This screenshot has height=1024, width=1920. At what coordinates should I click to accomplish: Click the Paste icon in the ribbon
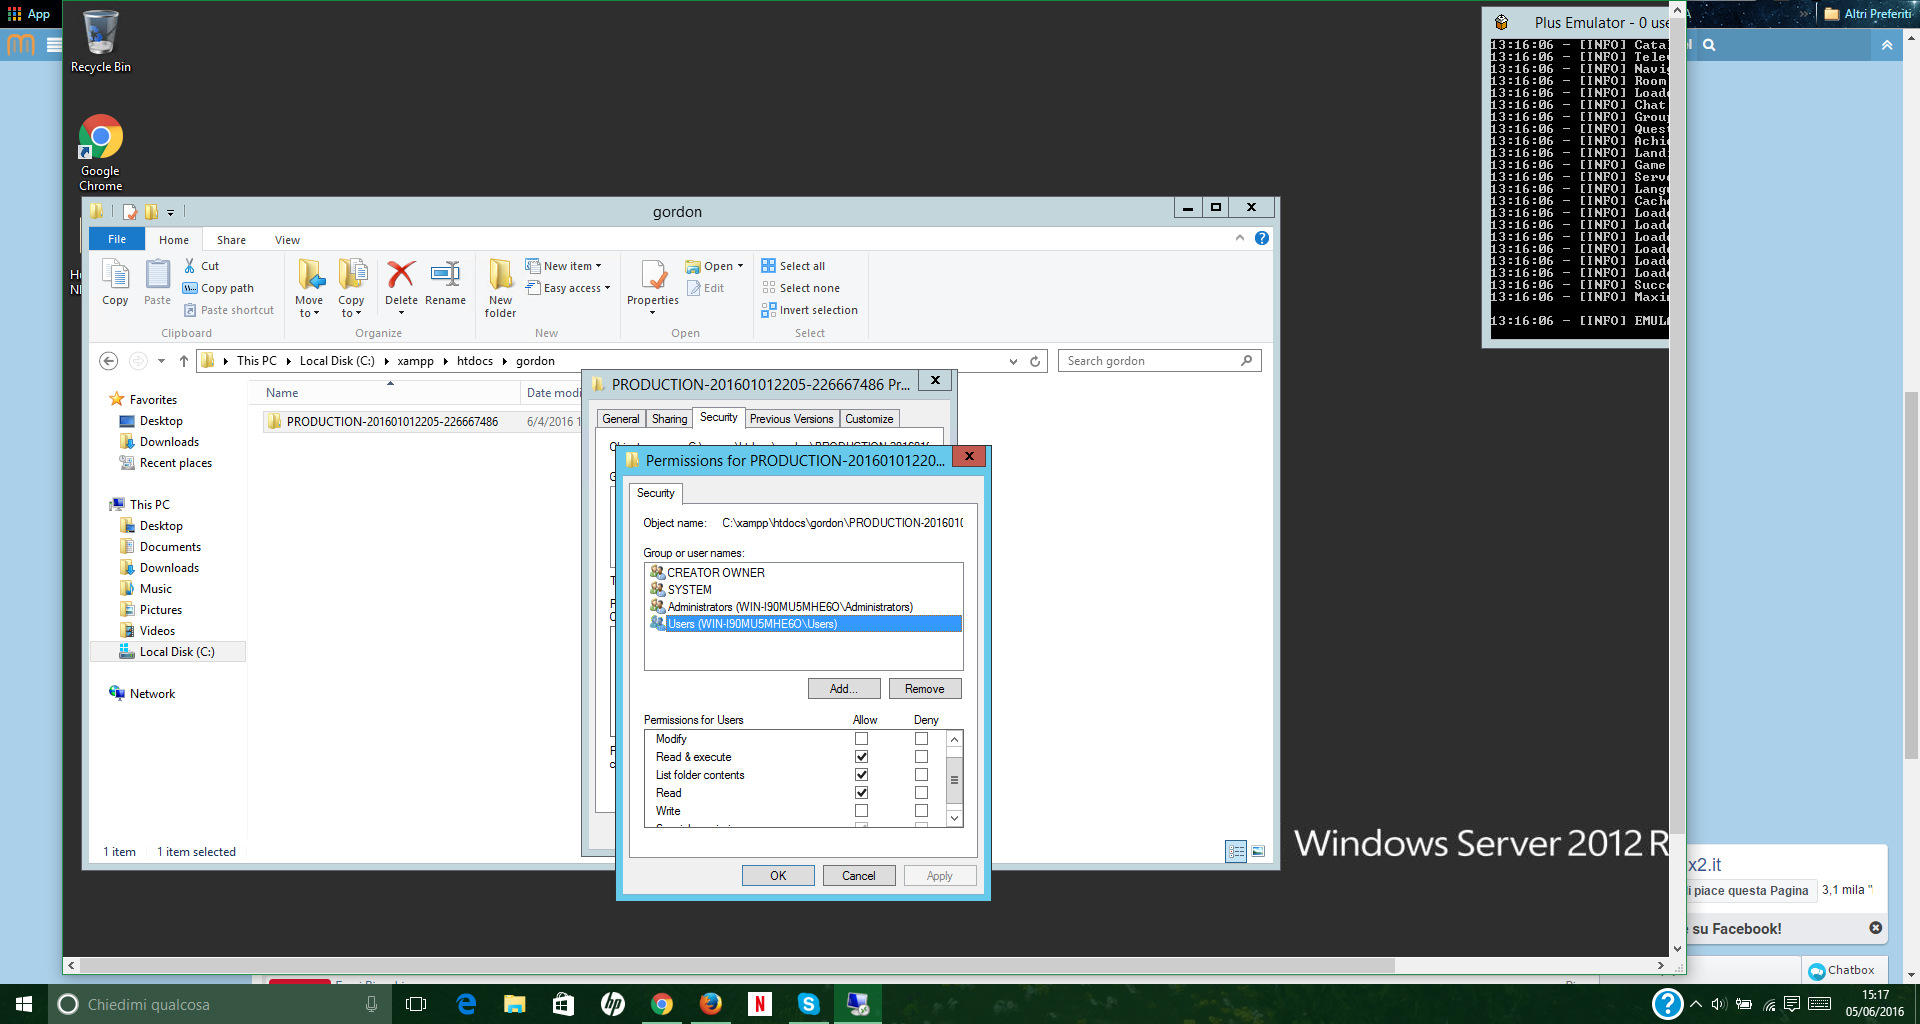click(157, 282)
